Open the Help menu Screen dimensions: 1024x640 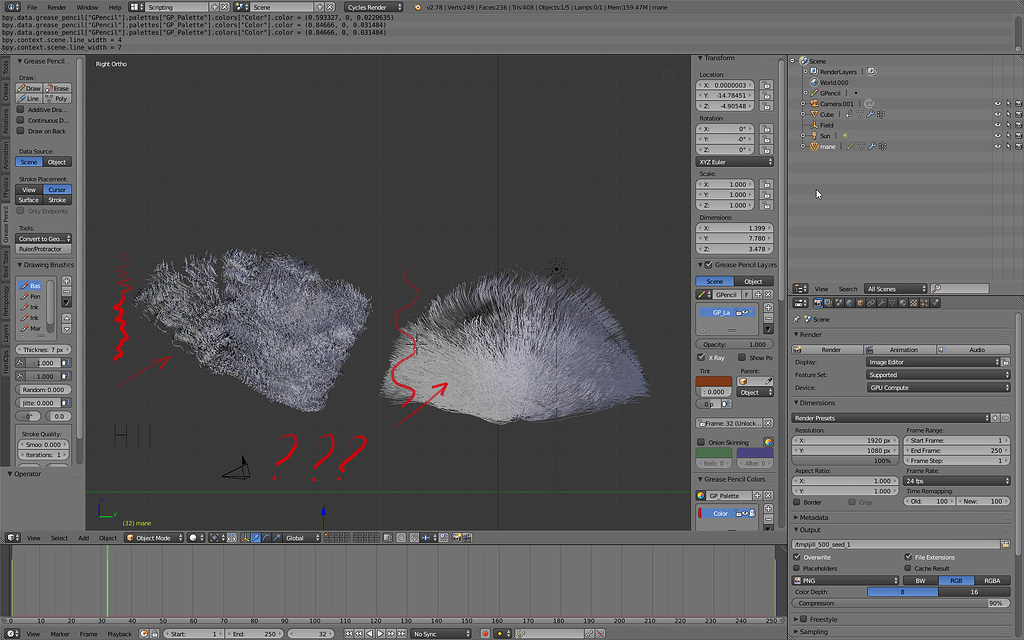click(115, 7)
